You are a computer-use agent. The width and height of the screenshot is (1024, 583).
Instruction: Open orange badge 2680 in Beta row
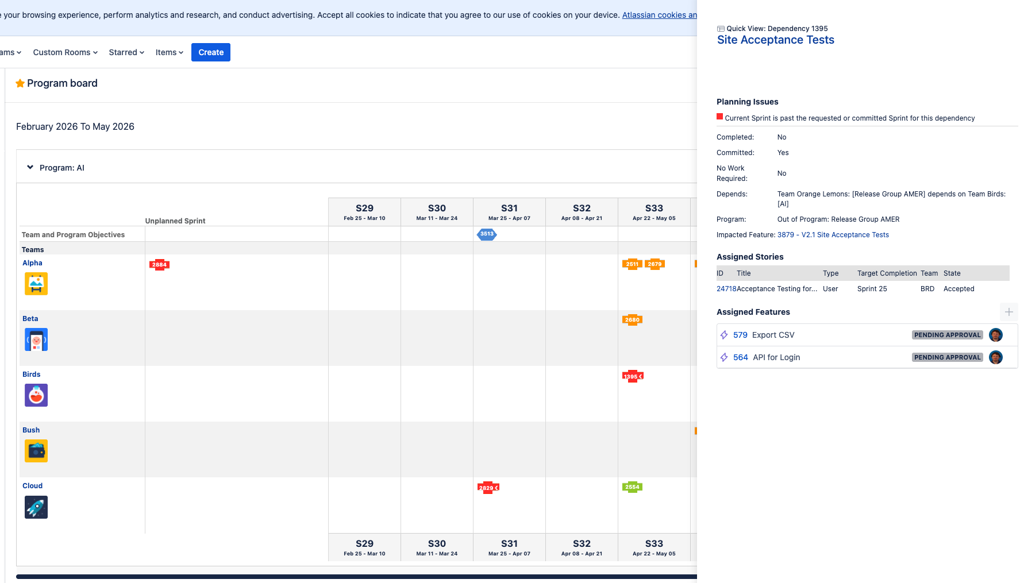pos(632,320)
